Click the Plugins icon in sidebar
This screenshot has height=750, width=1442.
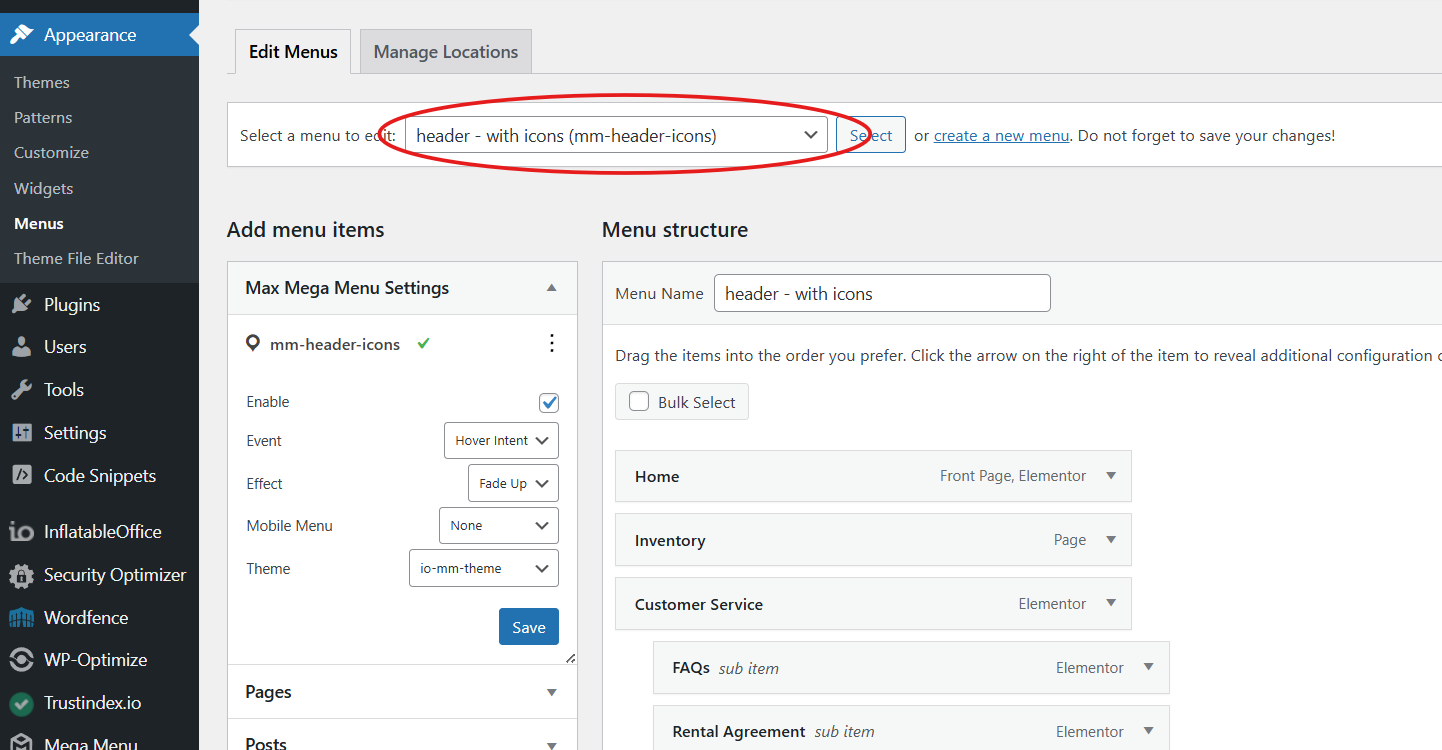[x=21, y=305]
